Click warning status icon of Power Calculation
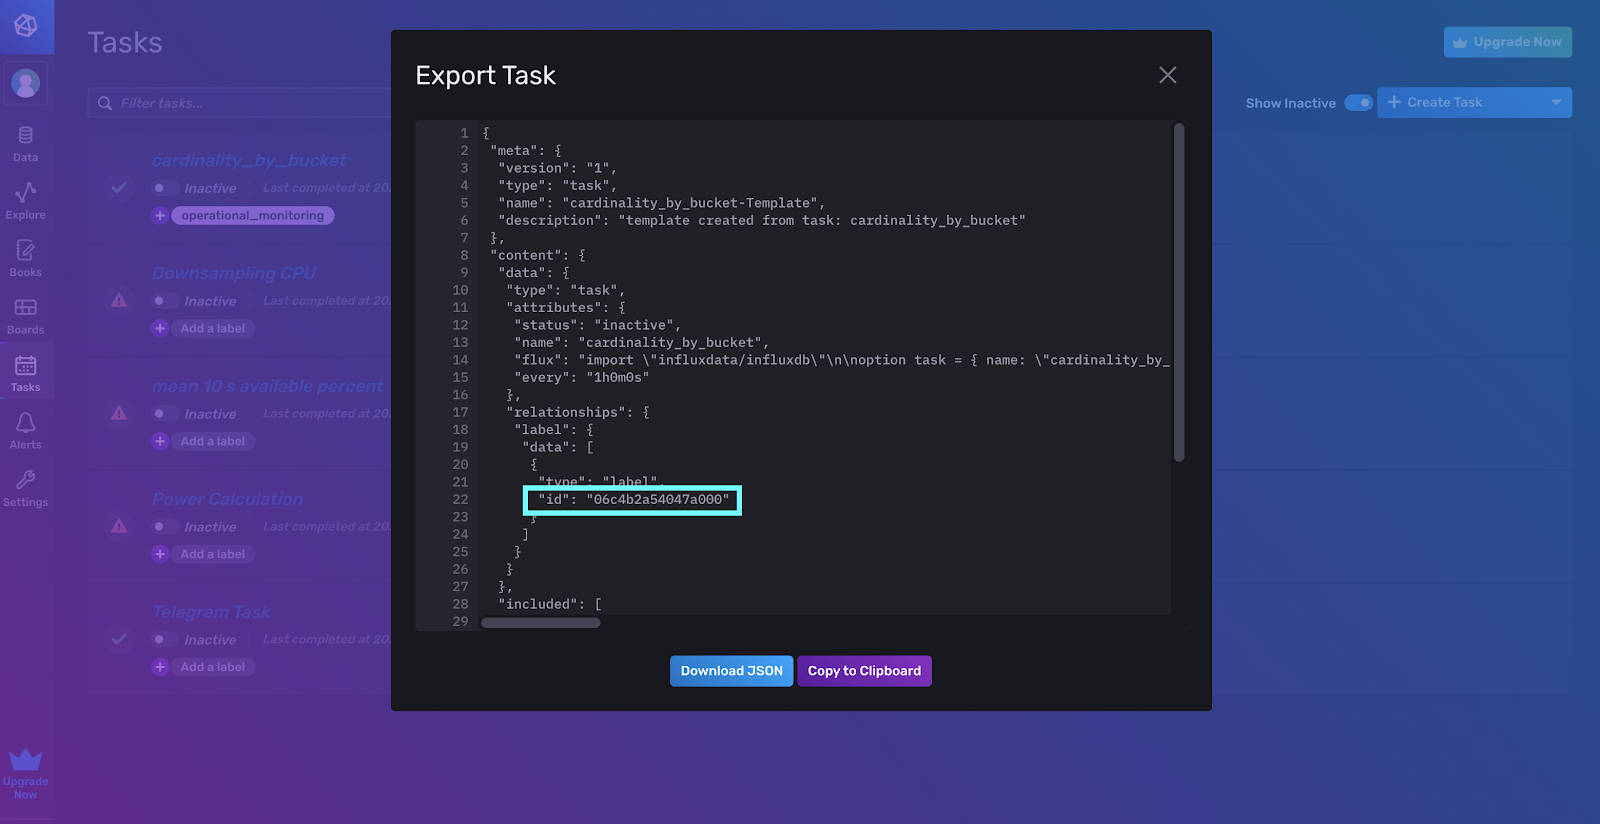Image resolution: width=1600 pixels, height=824 pixels. coord(119,526)
